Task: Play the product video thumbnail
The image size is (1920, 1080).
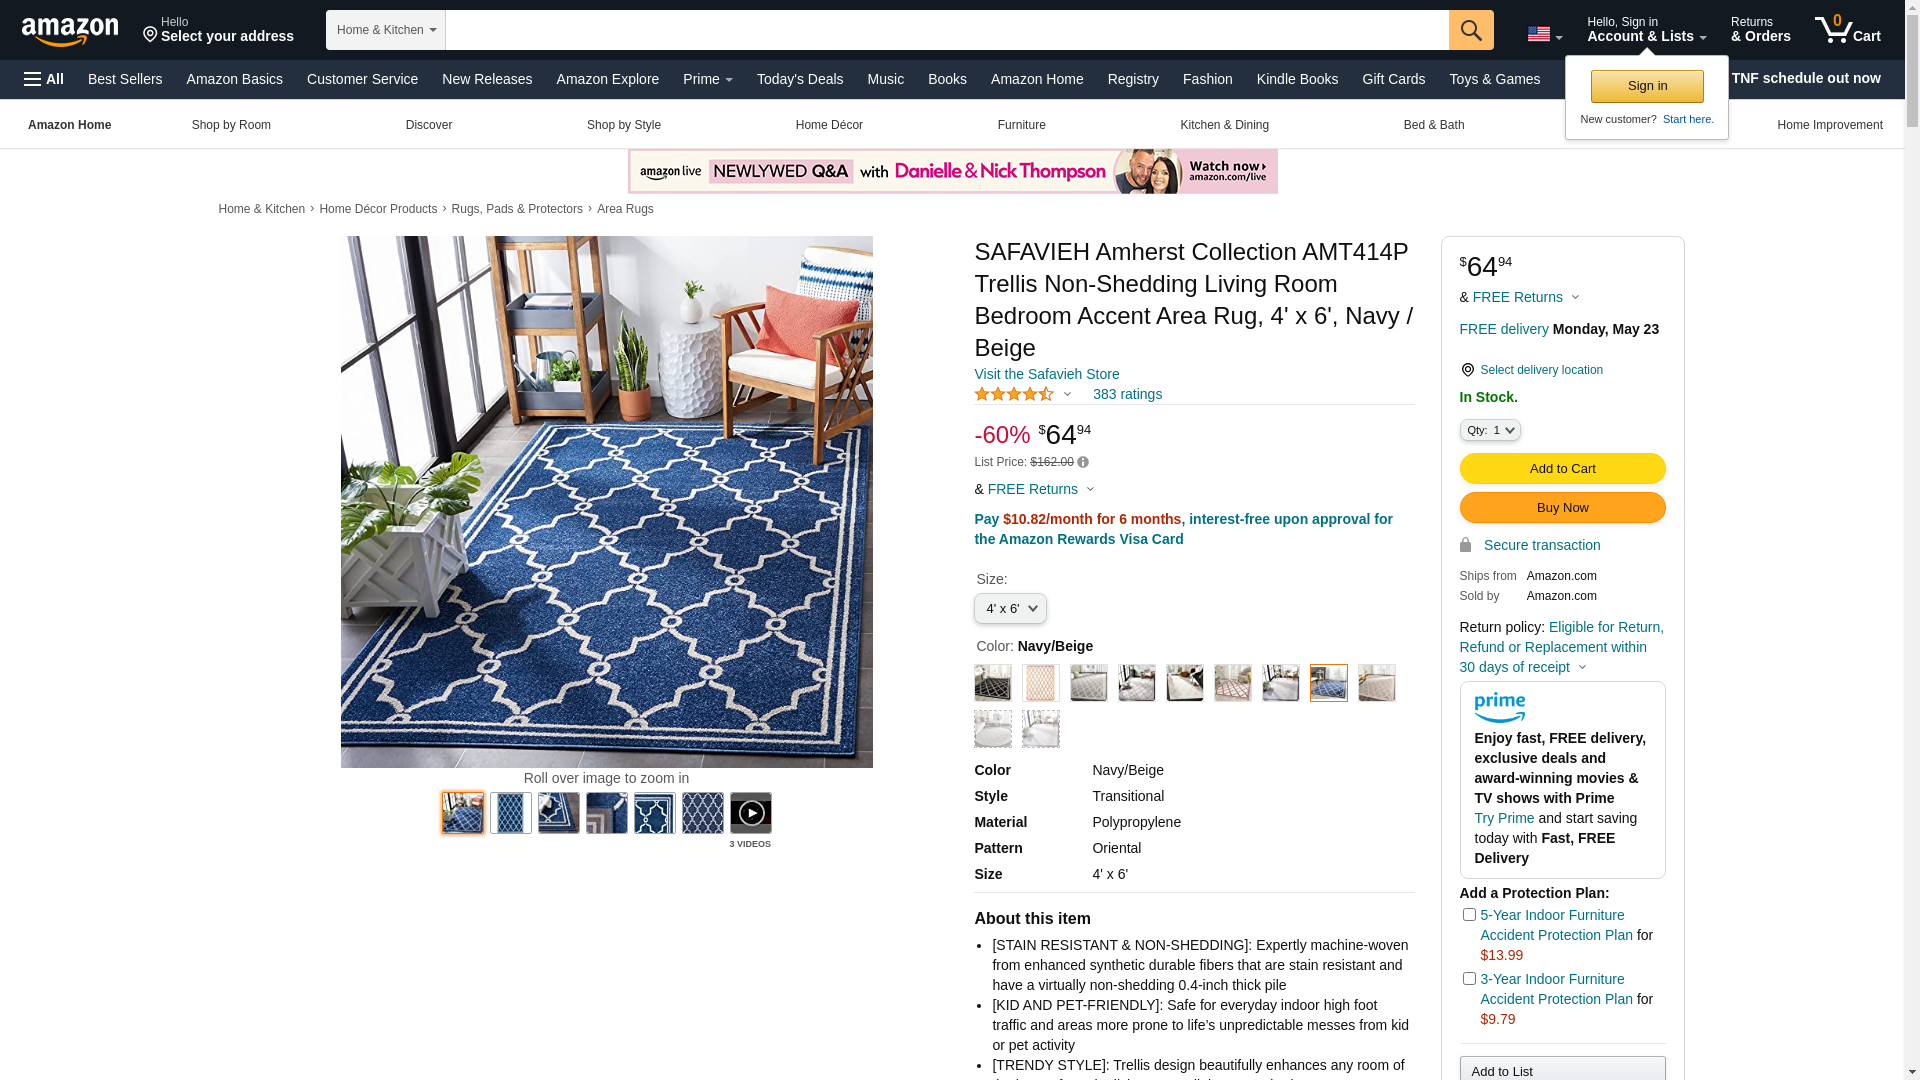Action: [750, 813]
